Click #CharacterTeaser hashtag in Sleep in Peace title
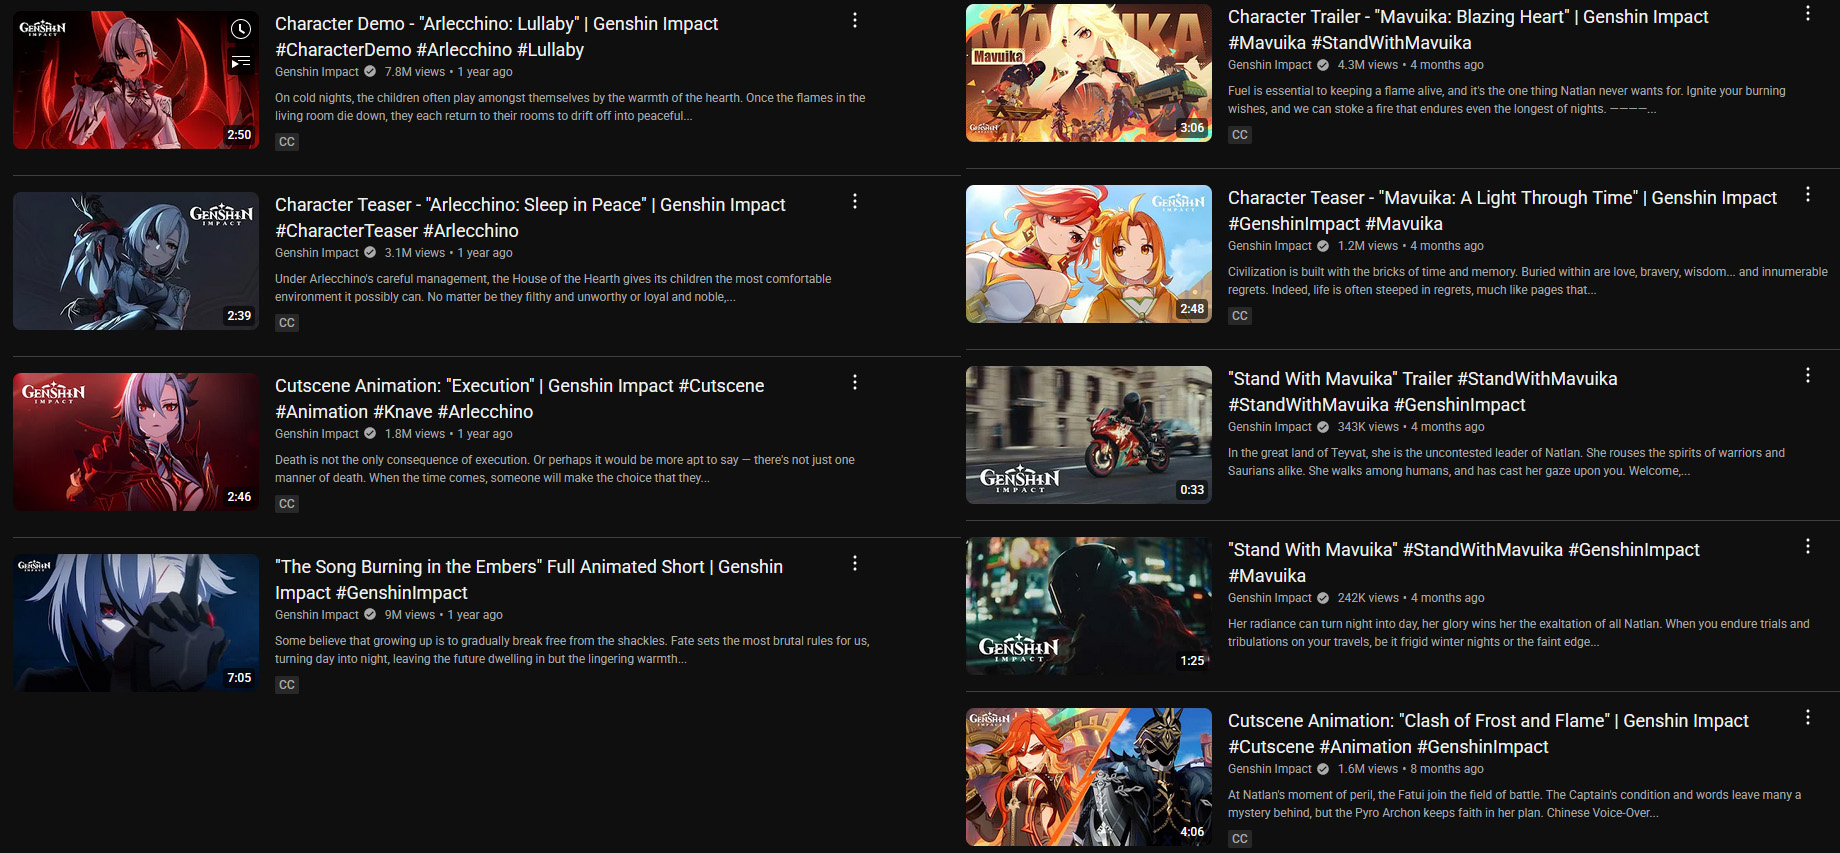Screen dimensions: 1840x853 346,231
